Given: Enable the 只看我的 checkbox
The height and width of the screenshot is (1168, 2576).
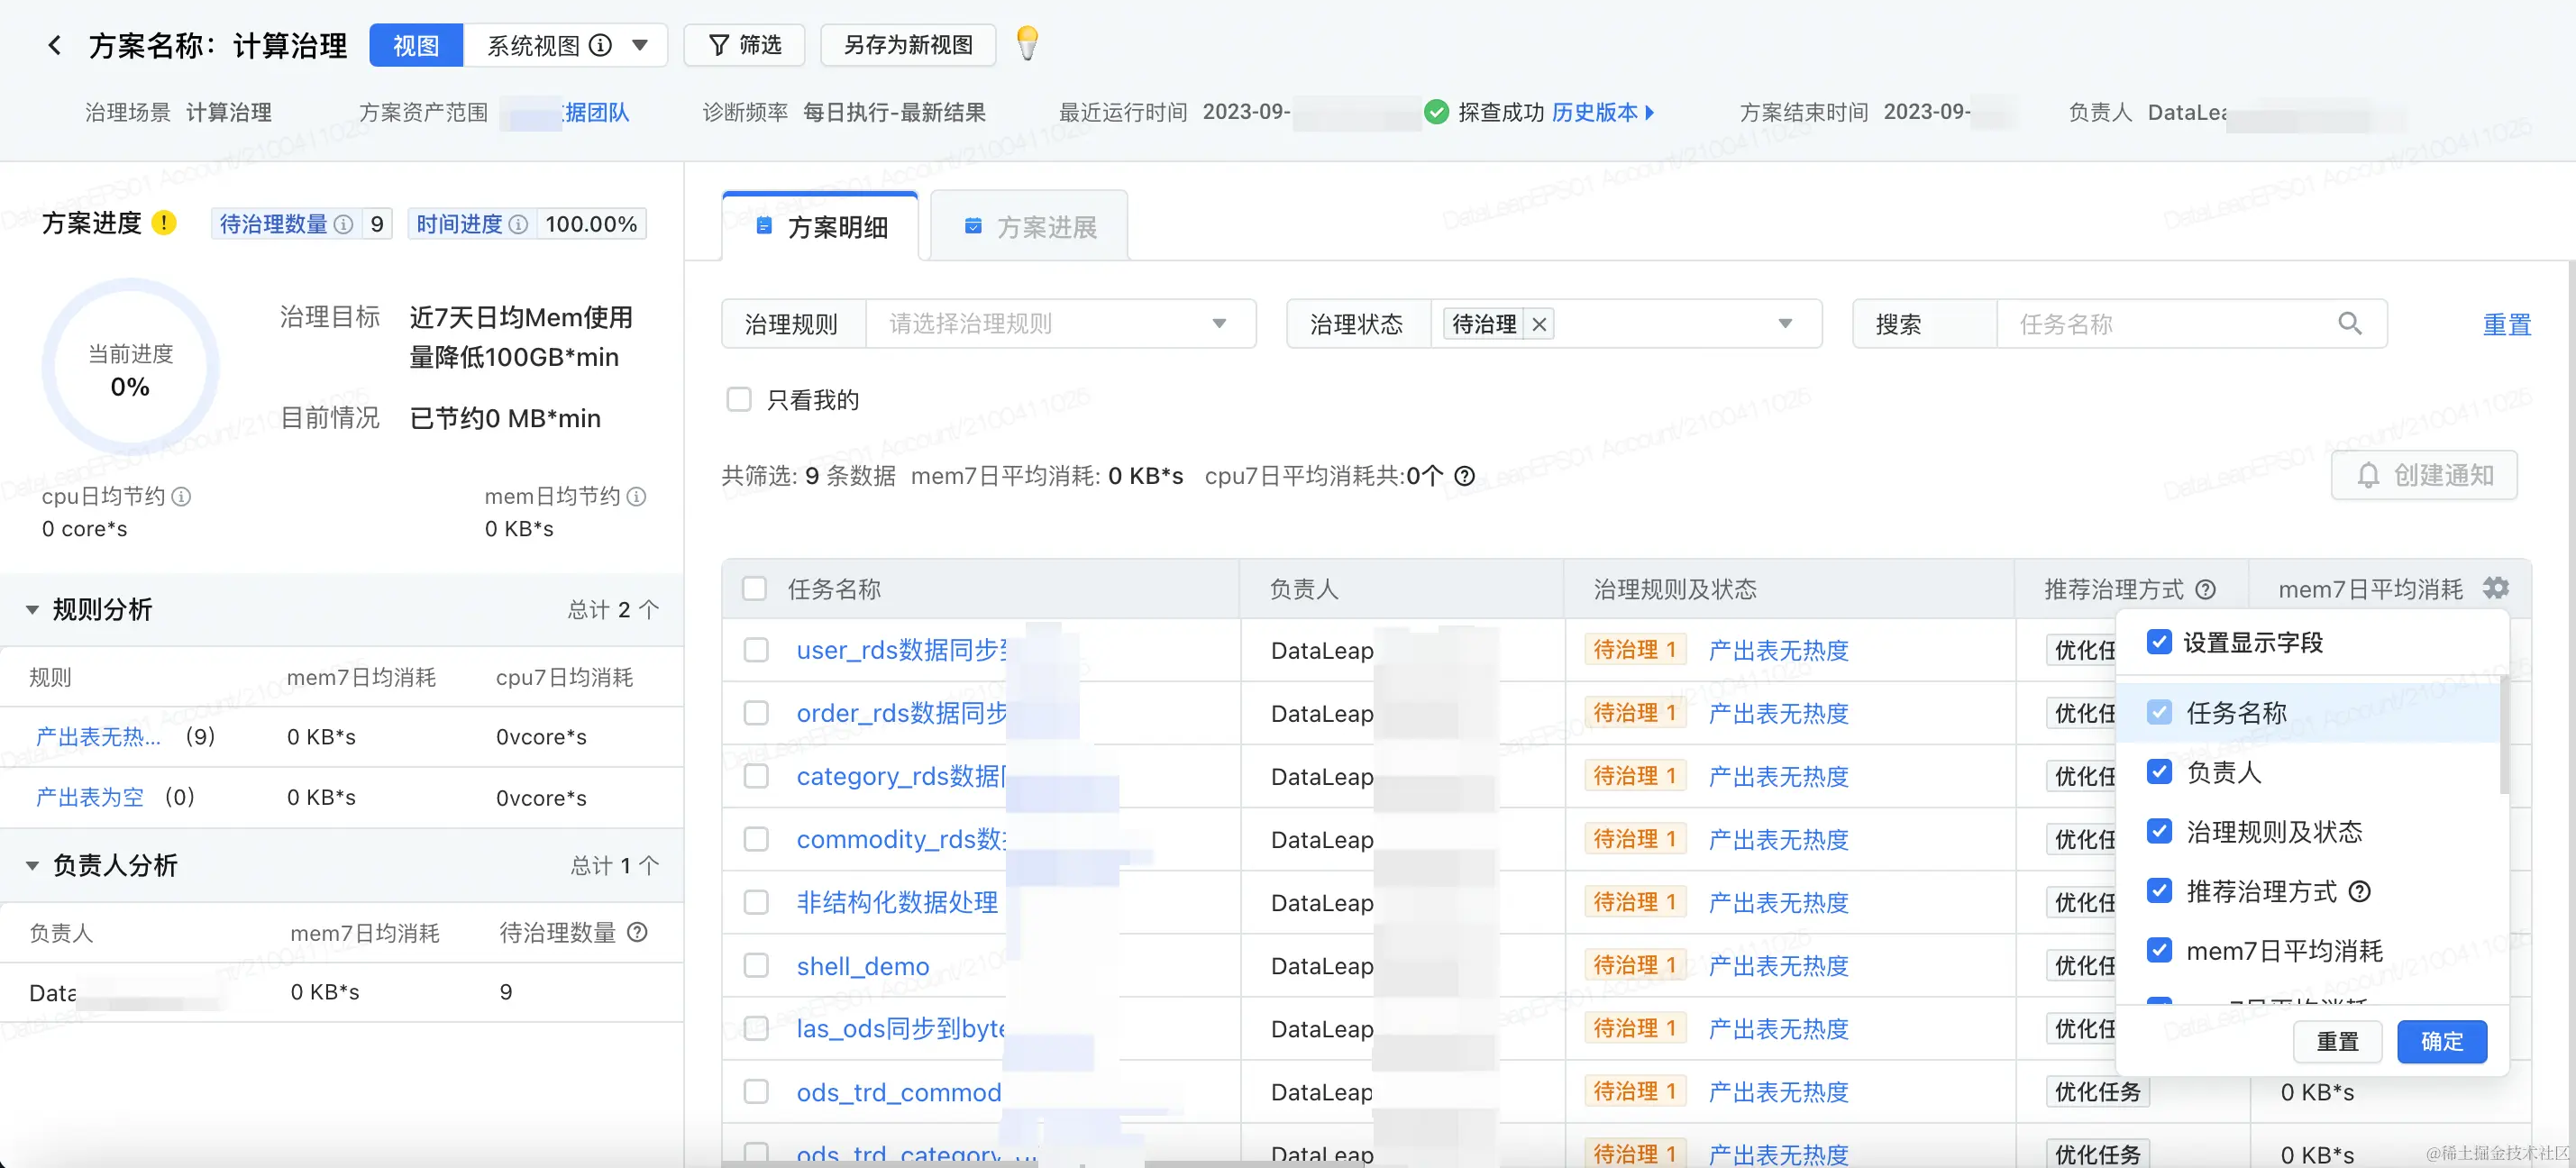Looking at the screenshot, I should pos(739,400).
